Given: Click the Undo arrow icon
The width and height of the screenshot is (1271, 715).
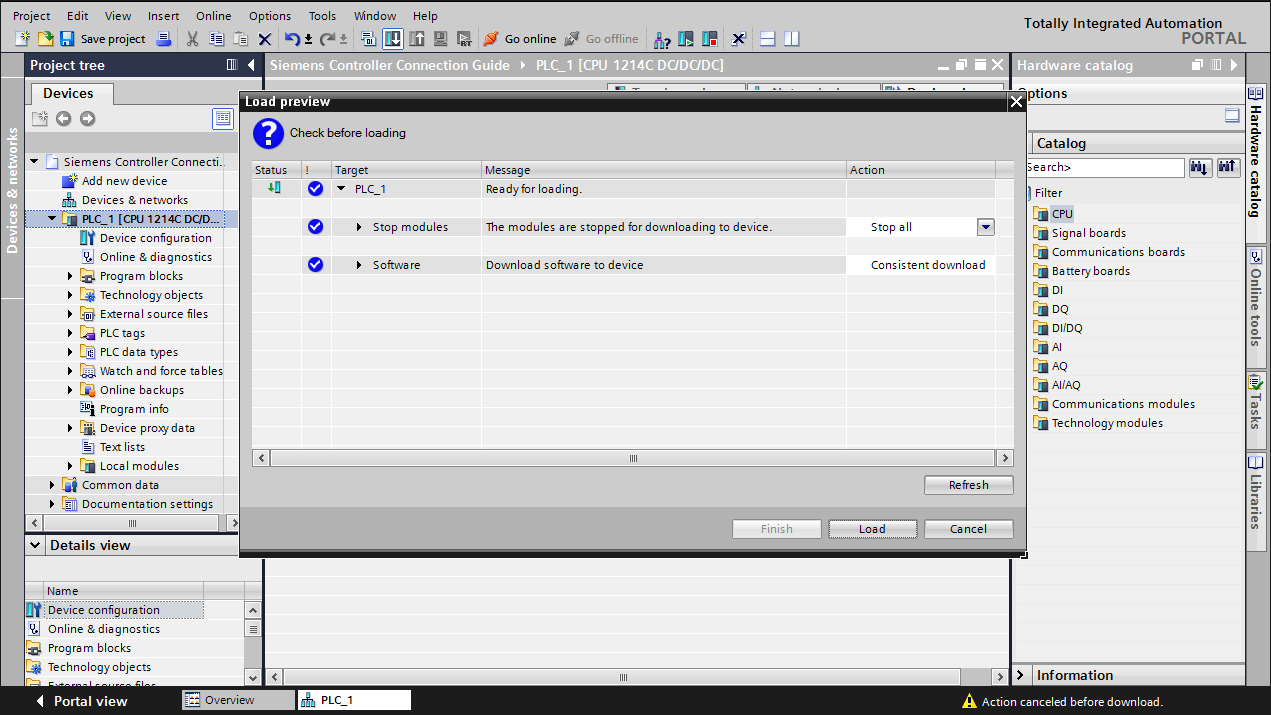Looking at the screenshot, I should 292,39.
